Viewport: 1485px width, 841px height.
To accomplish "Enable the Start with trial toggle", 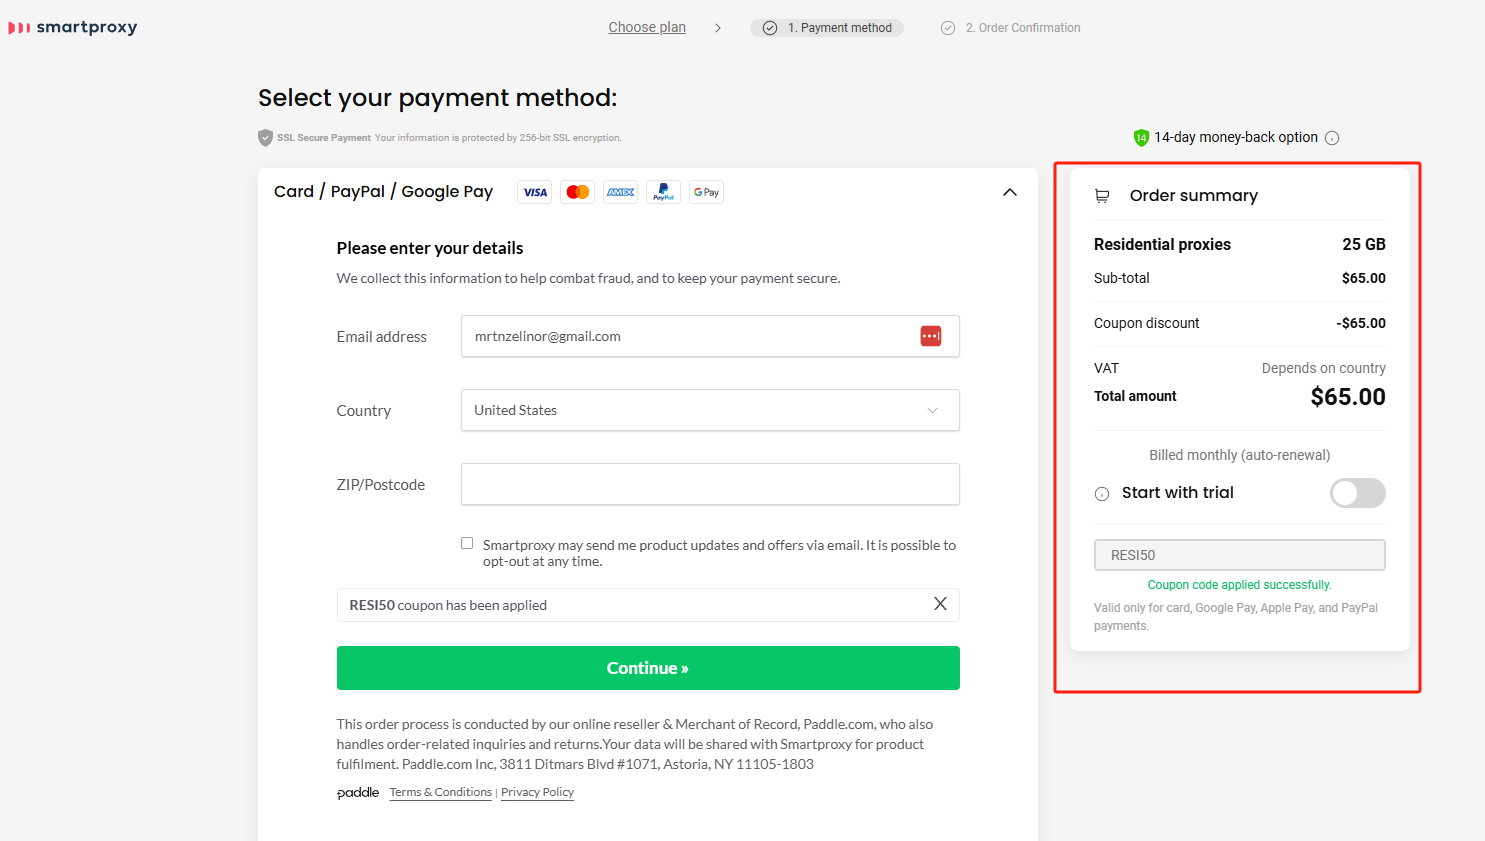I will [1357, 493].
